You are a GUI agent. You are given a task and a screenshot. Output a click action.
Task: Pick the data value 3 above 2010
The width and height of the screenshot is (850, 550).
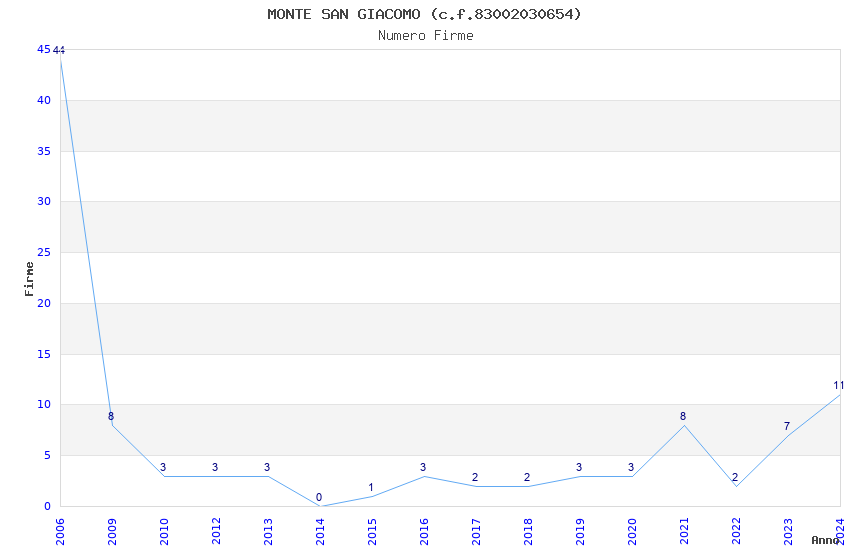[x=163, y=468]
